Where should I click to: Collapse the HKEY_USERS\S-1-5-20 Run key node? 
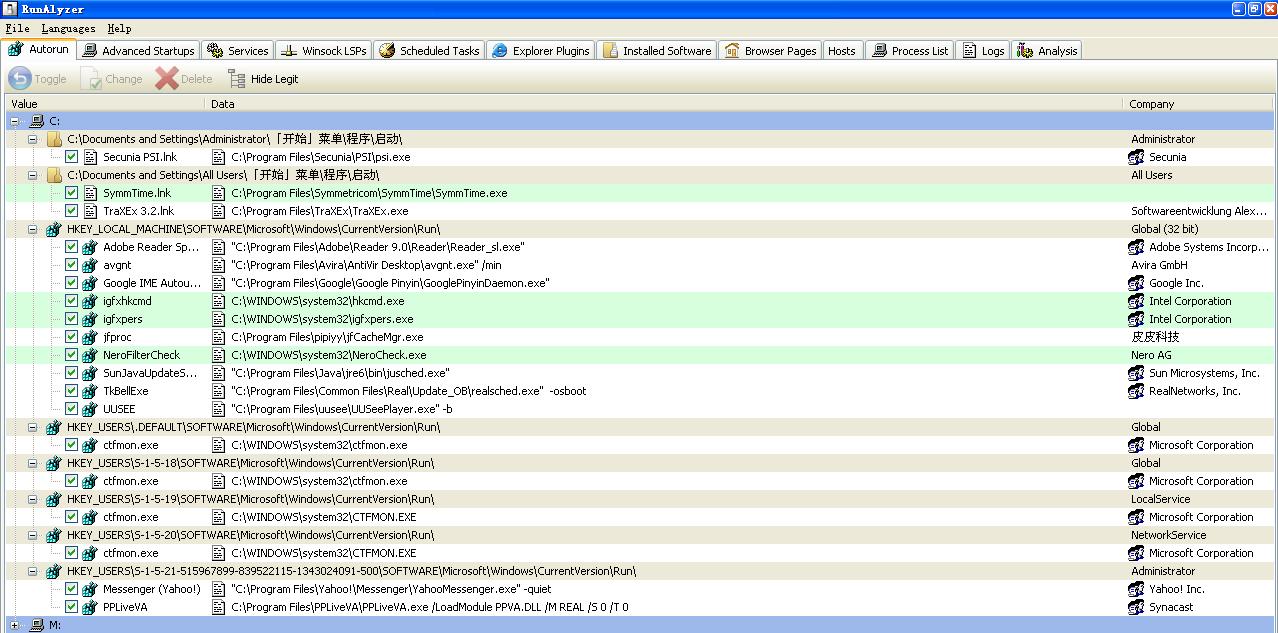[33, 535]
